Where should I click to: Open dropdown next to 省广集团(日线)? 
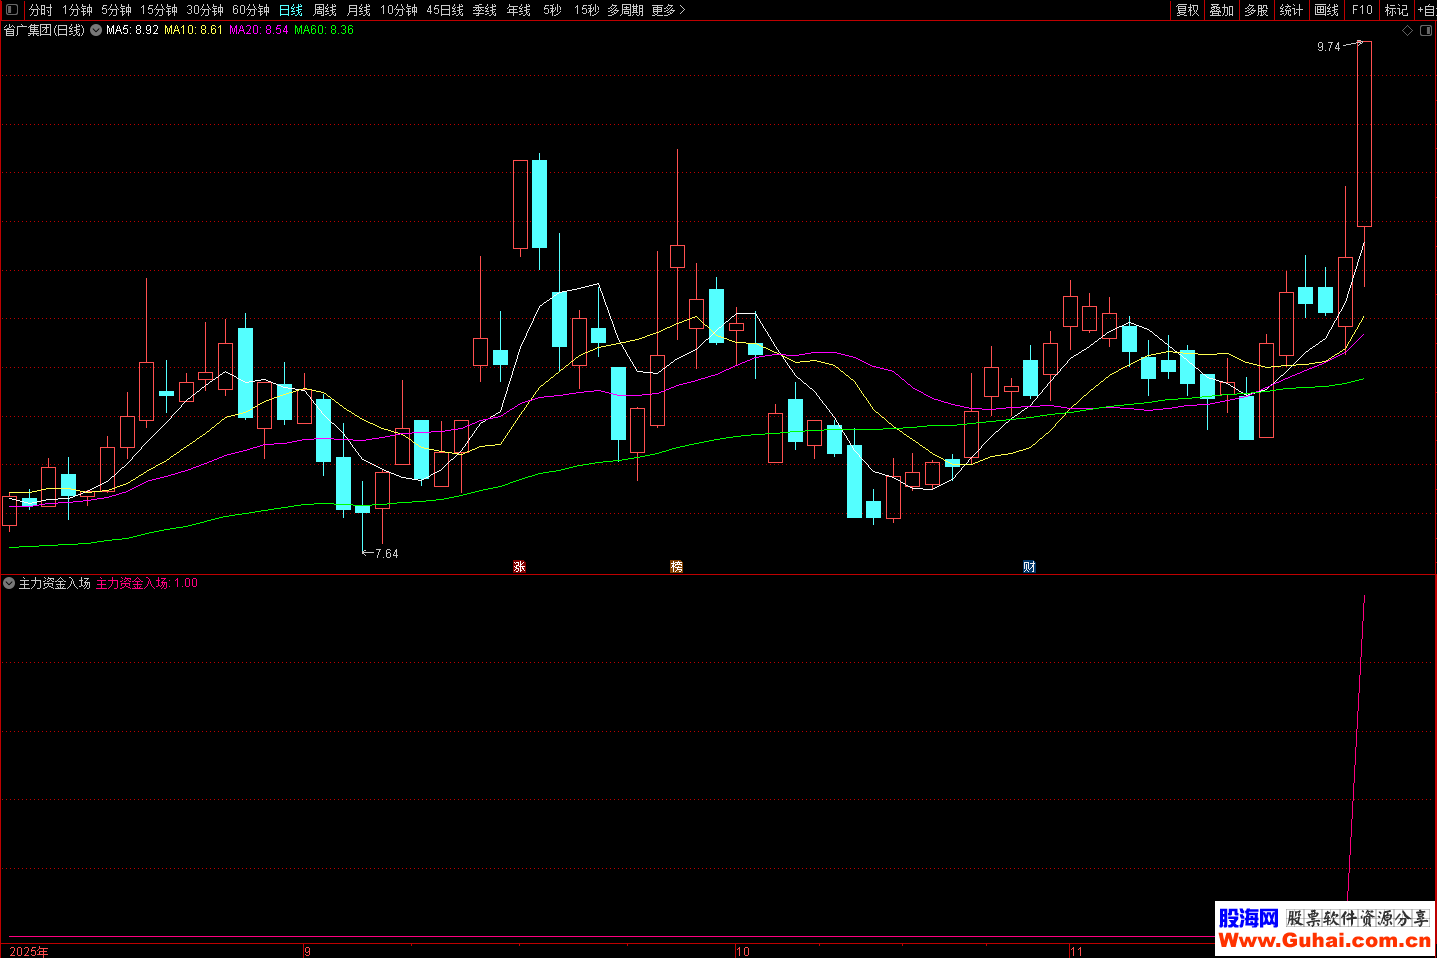click(96, 30)
